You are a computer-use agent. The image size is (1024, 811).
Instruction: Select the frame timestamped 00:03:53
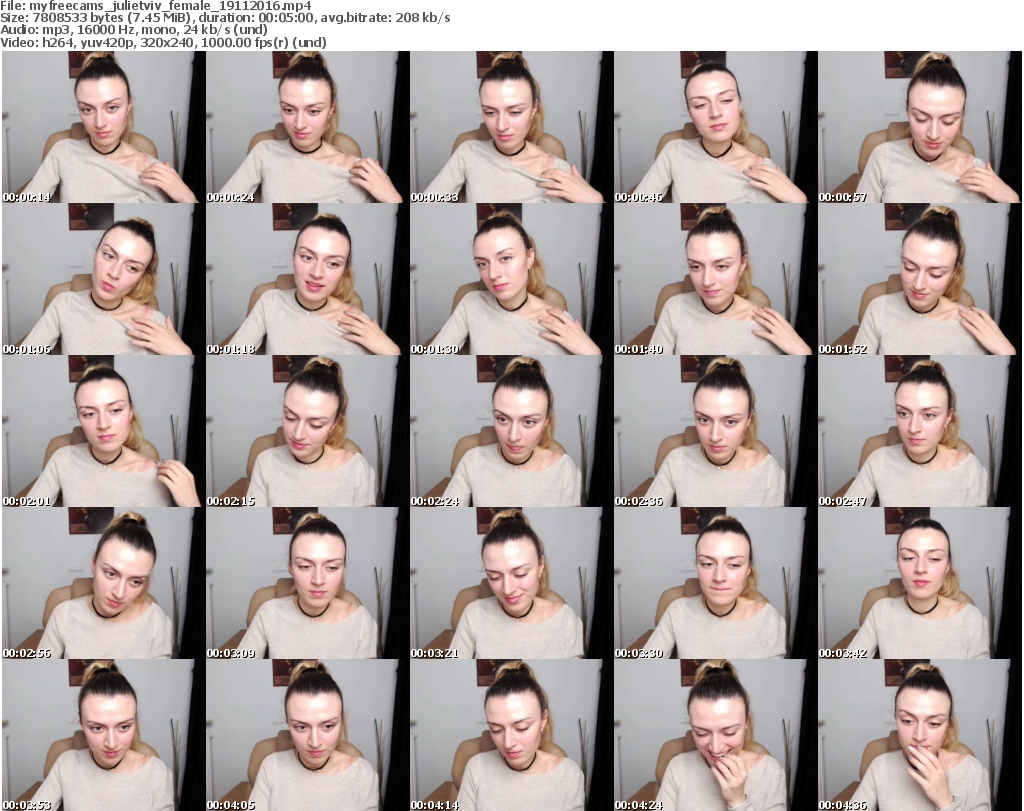(x=103, y=735)
